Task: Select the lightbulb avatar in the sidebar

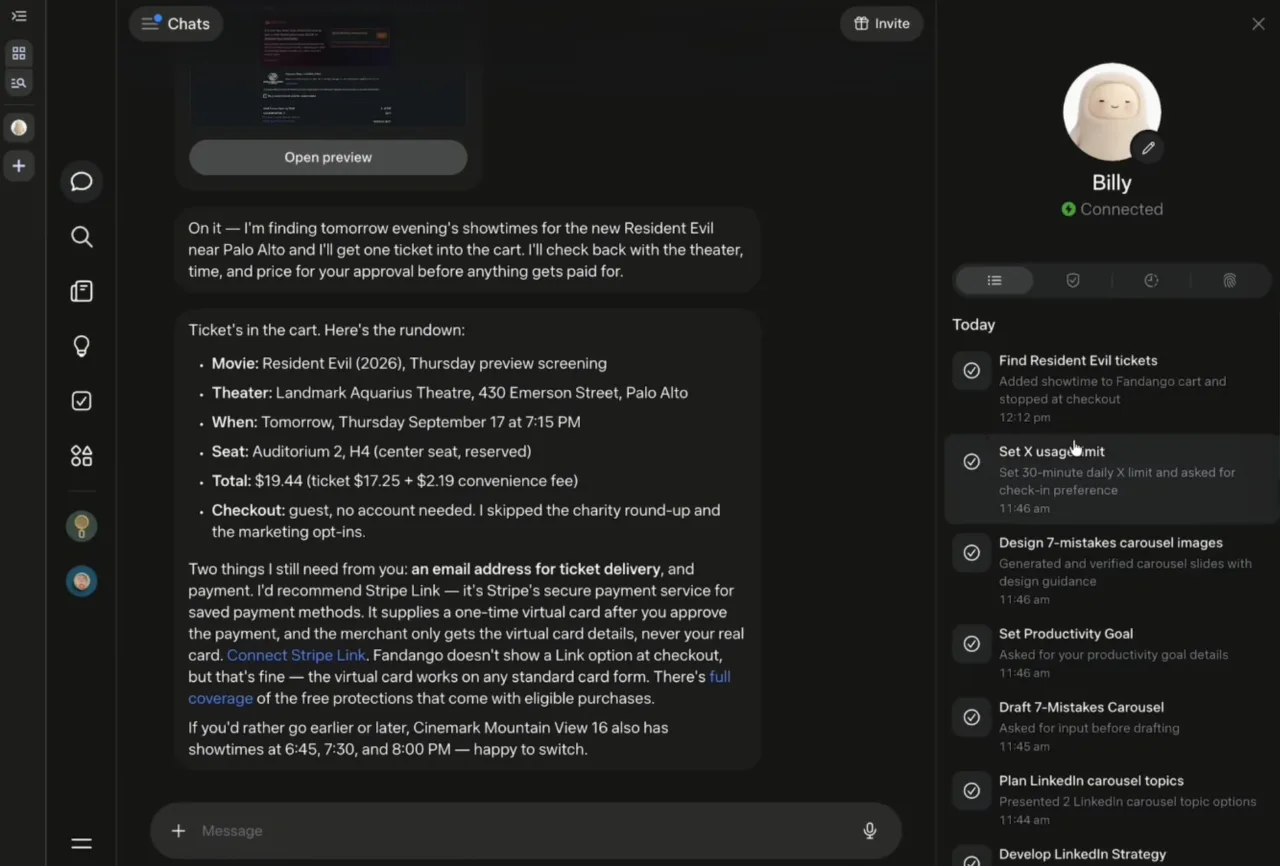Action: click(82, 526)
